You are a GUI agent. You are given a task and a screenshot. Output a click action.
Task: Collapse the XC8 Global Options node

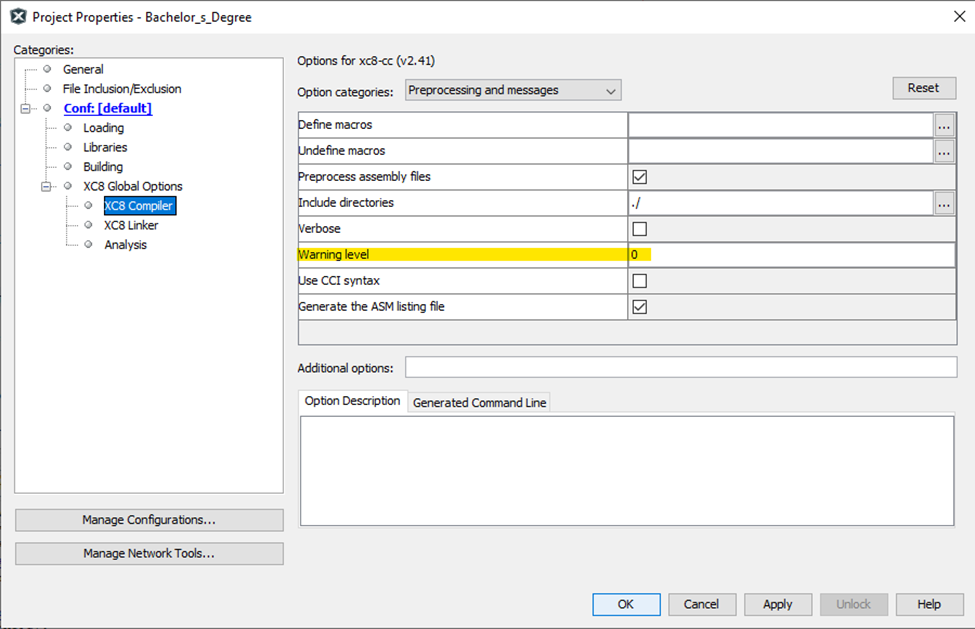click(x=46, y=186)
